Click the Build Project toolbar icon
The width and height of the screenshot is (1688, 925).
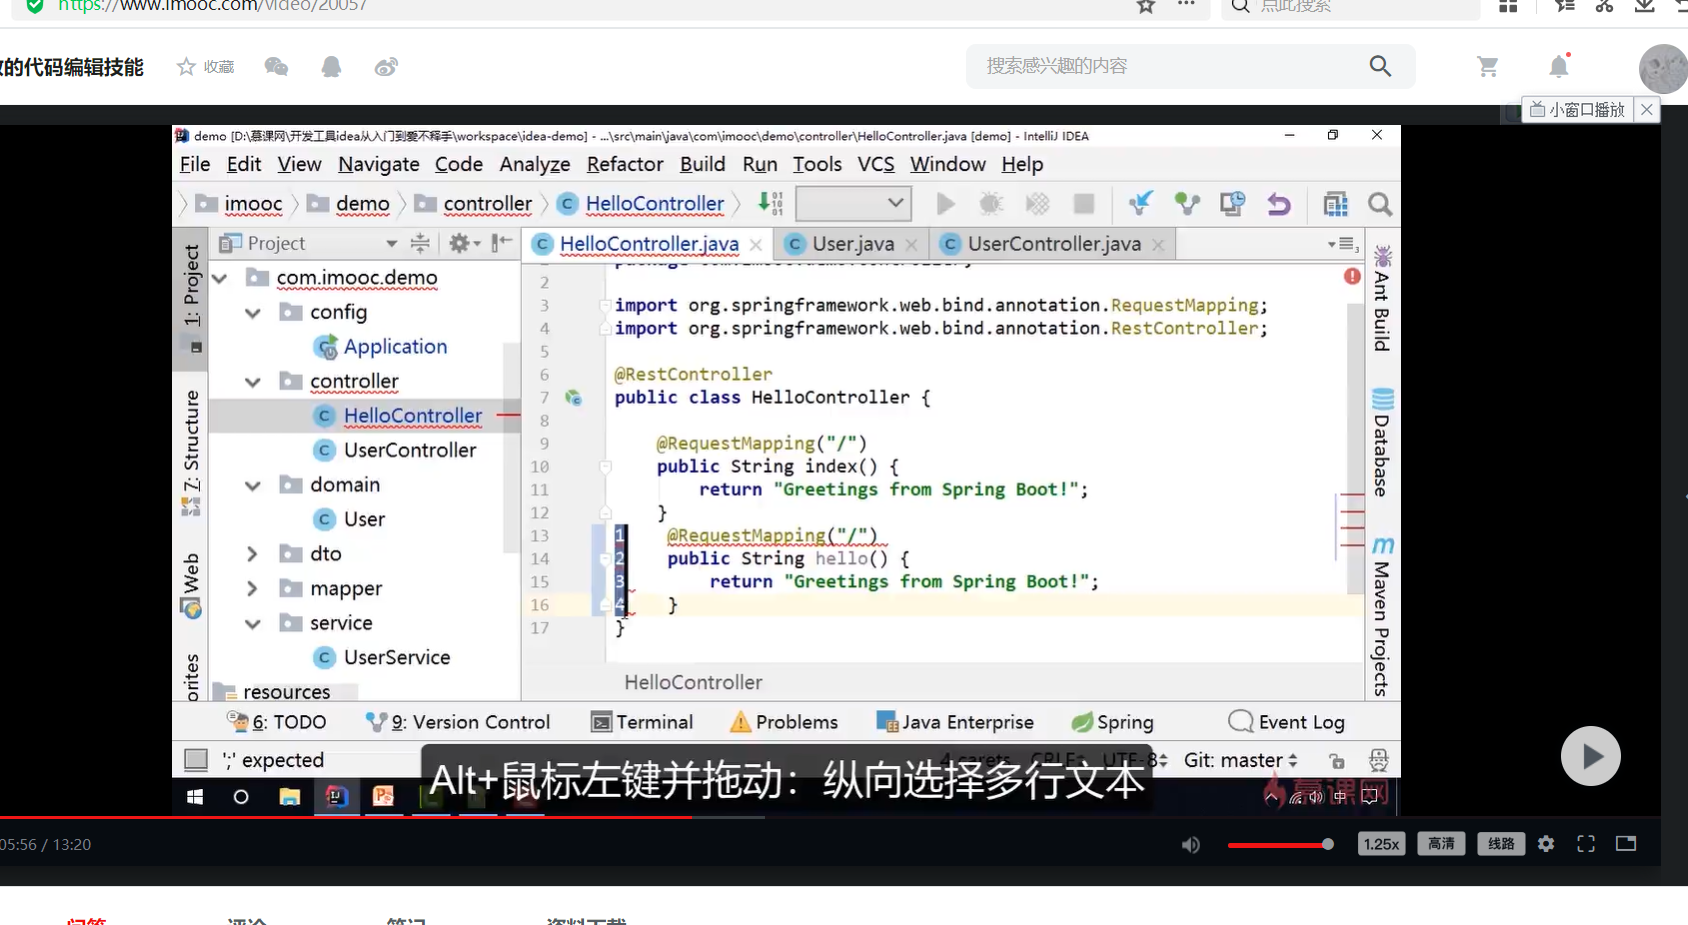770,203
